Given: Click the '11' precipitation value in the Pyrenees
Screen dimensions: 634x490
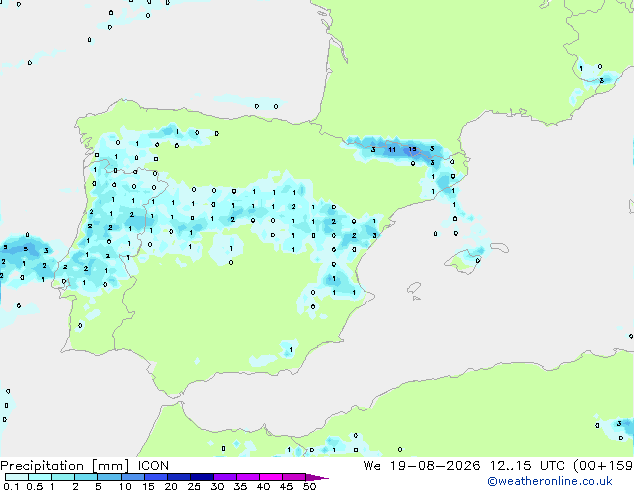Looking at the screenshot, I should pos(392,150).
